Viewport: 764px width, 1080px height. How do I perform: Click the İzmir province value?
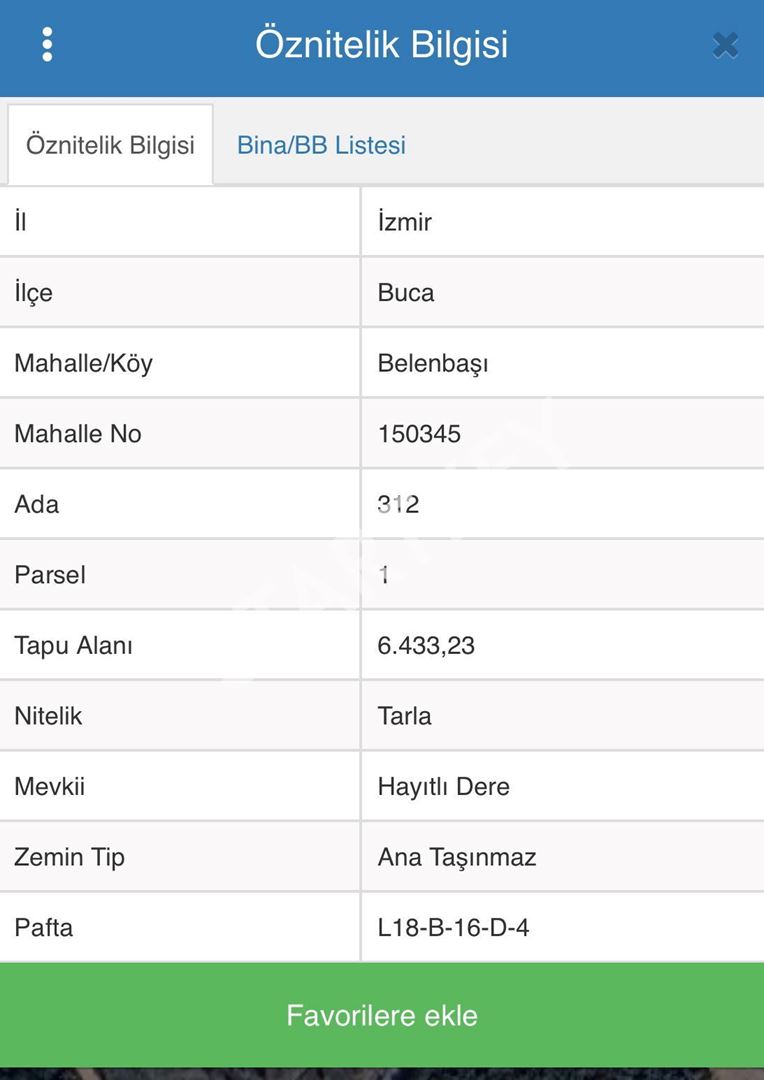pyautogui.click(x=405, y=222)
